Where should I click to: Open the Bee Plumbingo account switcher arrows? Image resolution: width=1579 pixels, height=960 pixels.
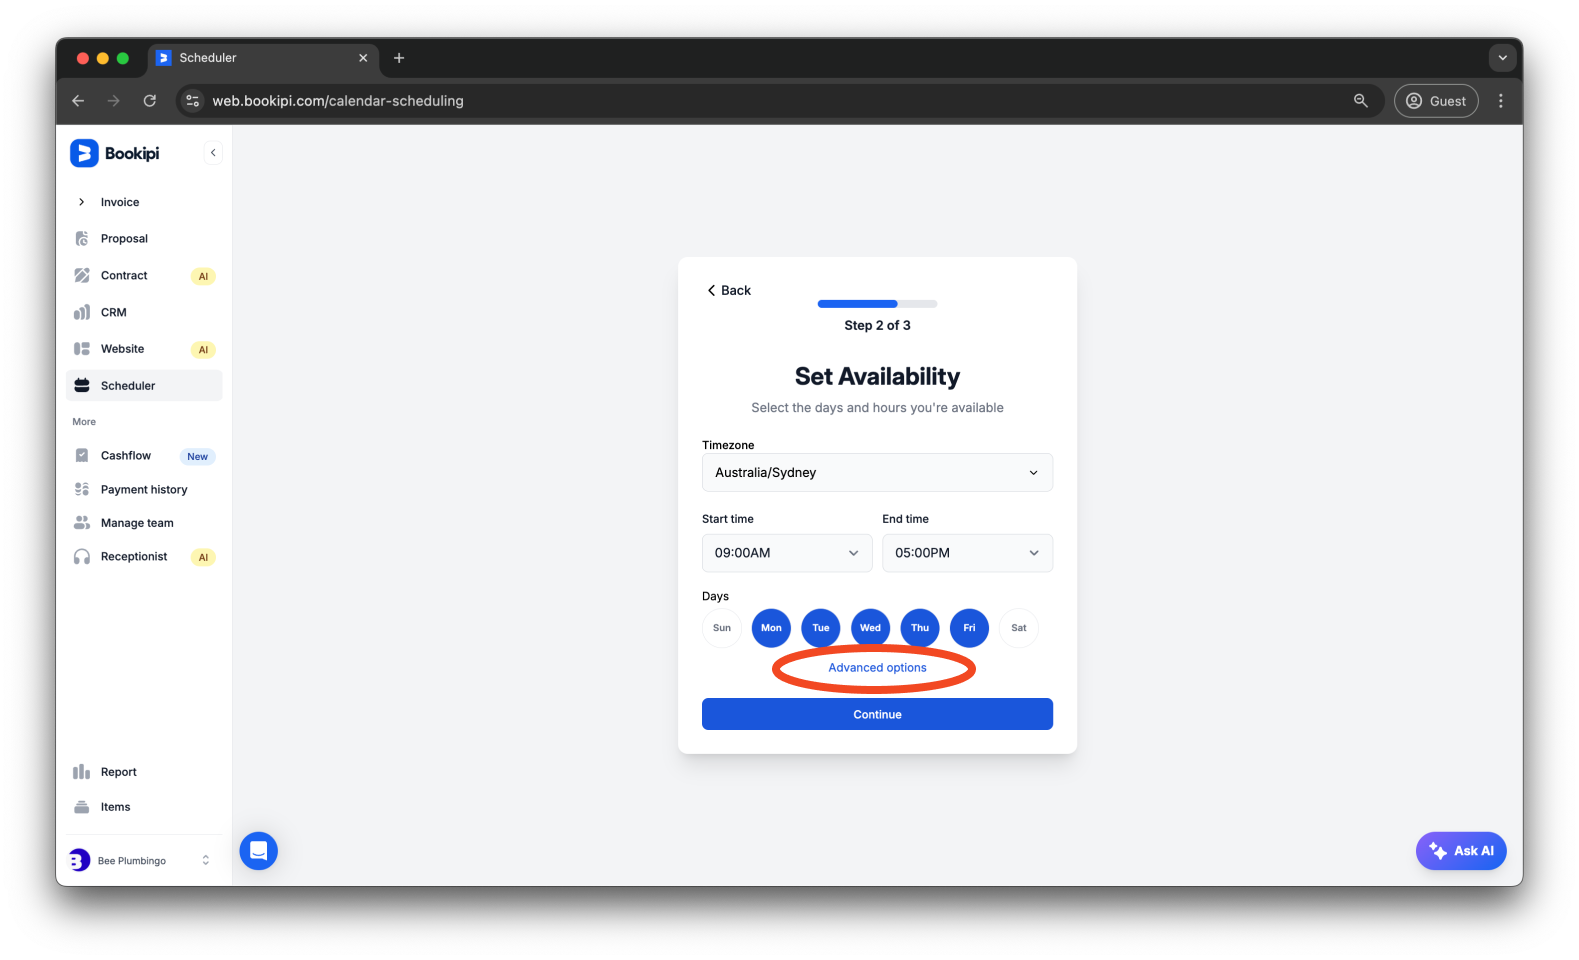click(x=206, y=860)
